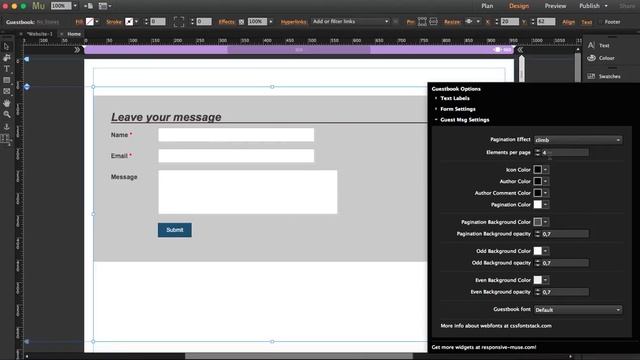
Task: Open the Add or filter links dropdown
Action: point(350,22)
